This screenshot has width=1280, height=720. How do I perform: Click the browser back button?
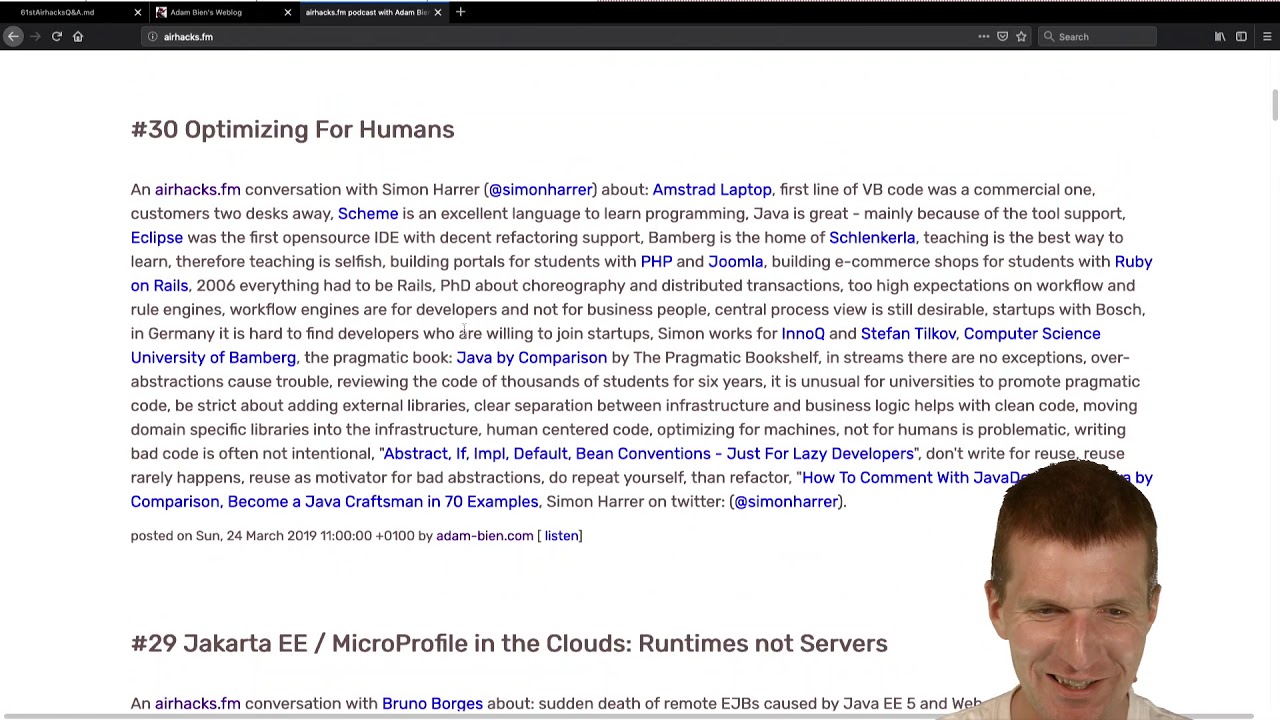coord(13,36)
